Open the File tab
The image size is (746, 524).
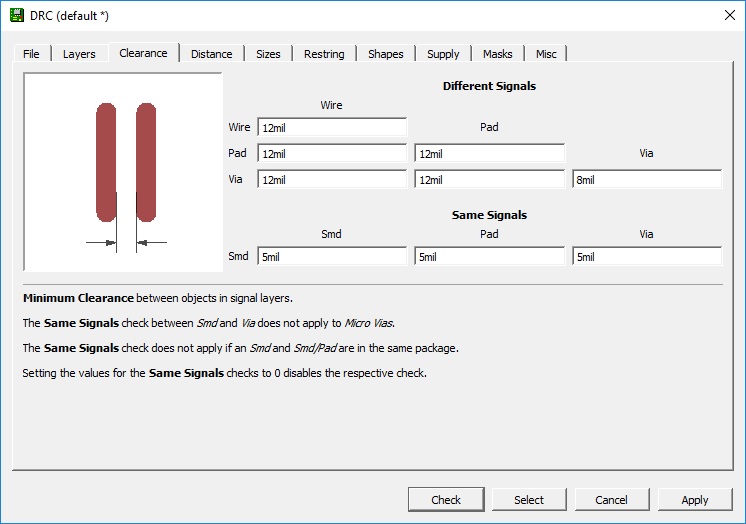31,54
